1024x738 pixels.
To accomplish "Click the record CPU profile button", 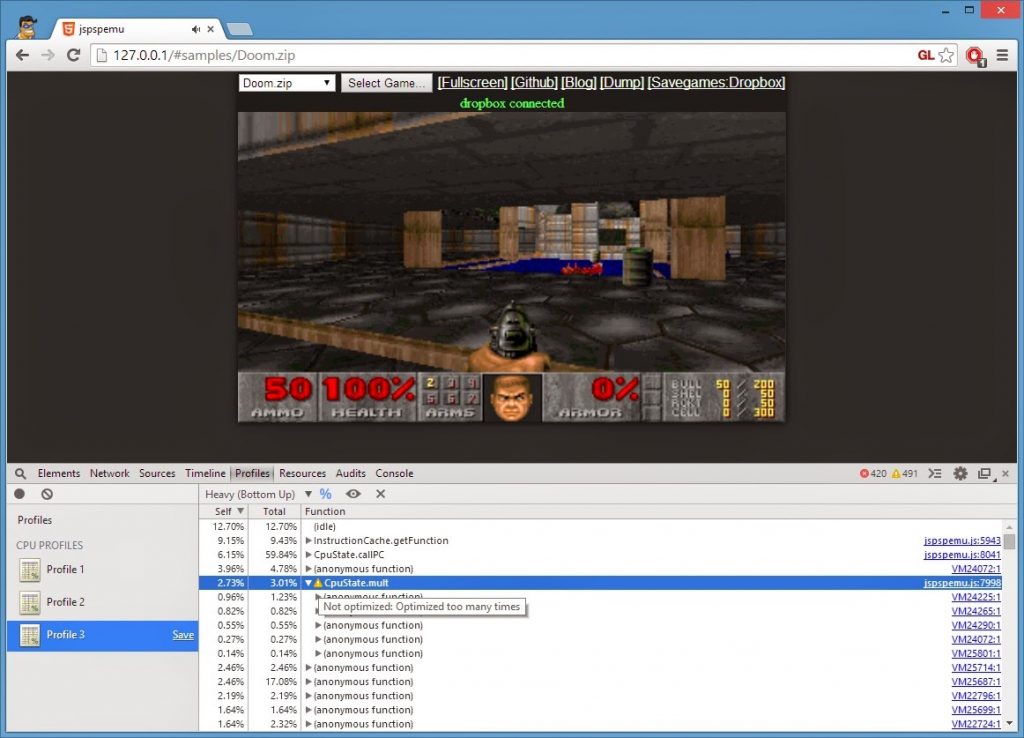I will pyautogui.click(x=20, y=494).
